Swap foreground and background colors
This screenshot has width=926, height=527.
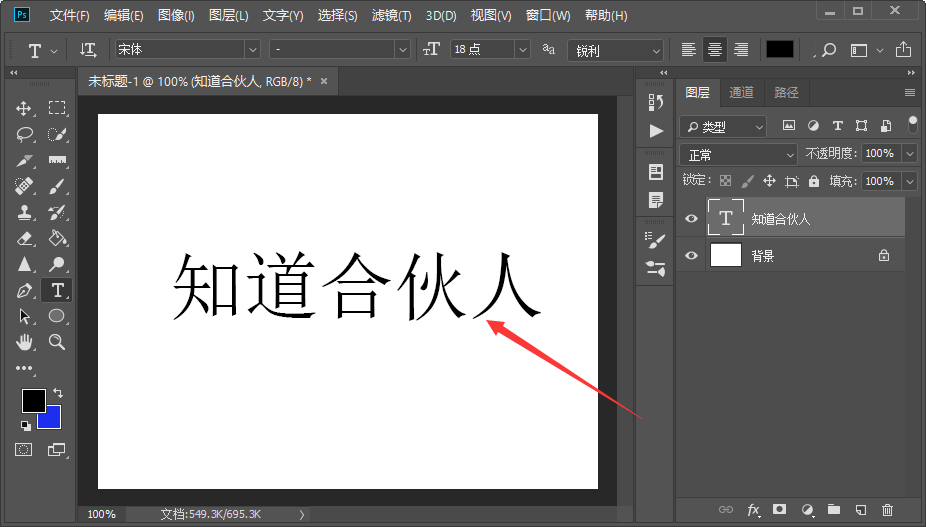58,393
